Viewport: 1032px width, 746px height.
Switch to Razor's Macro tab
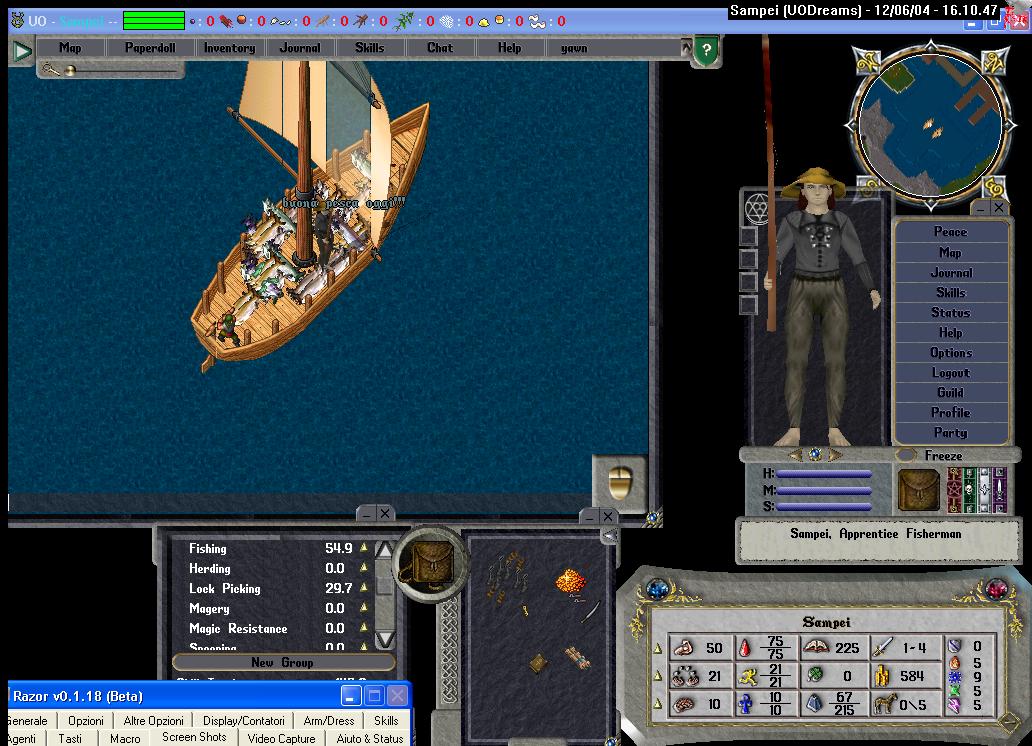[125, 739]
